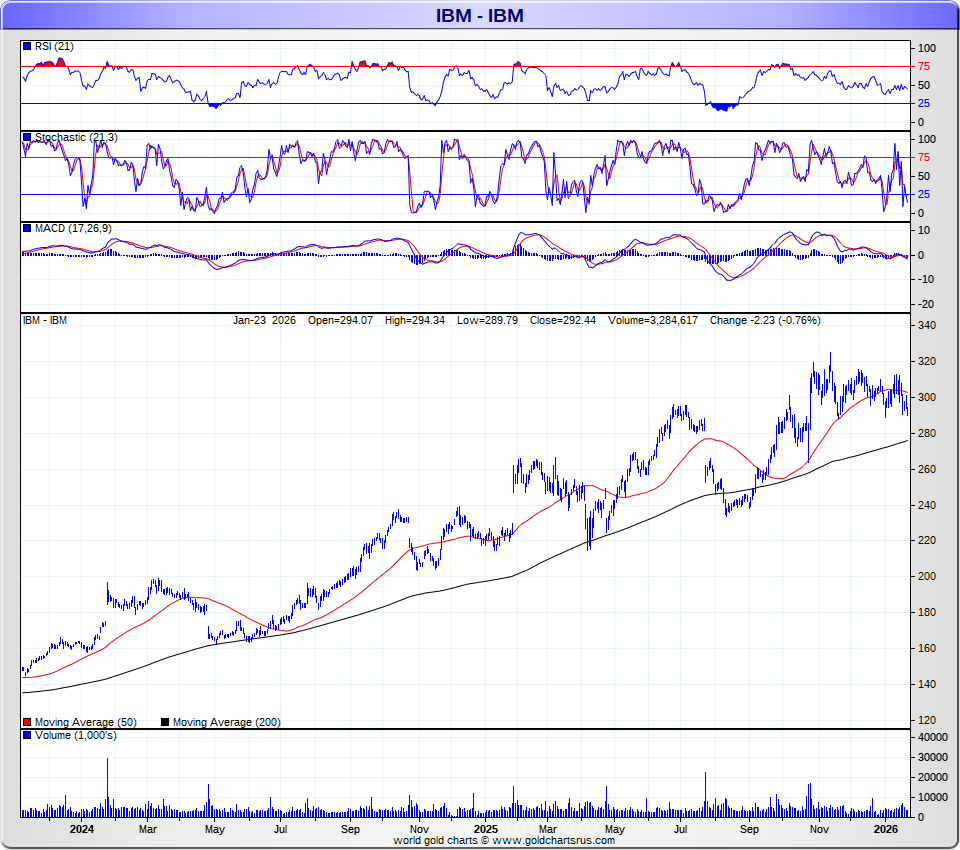Click the '120' price axis label
Screen dimensions: 960x850
tap(927, 720)
